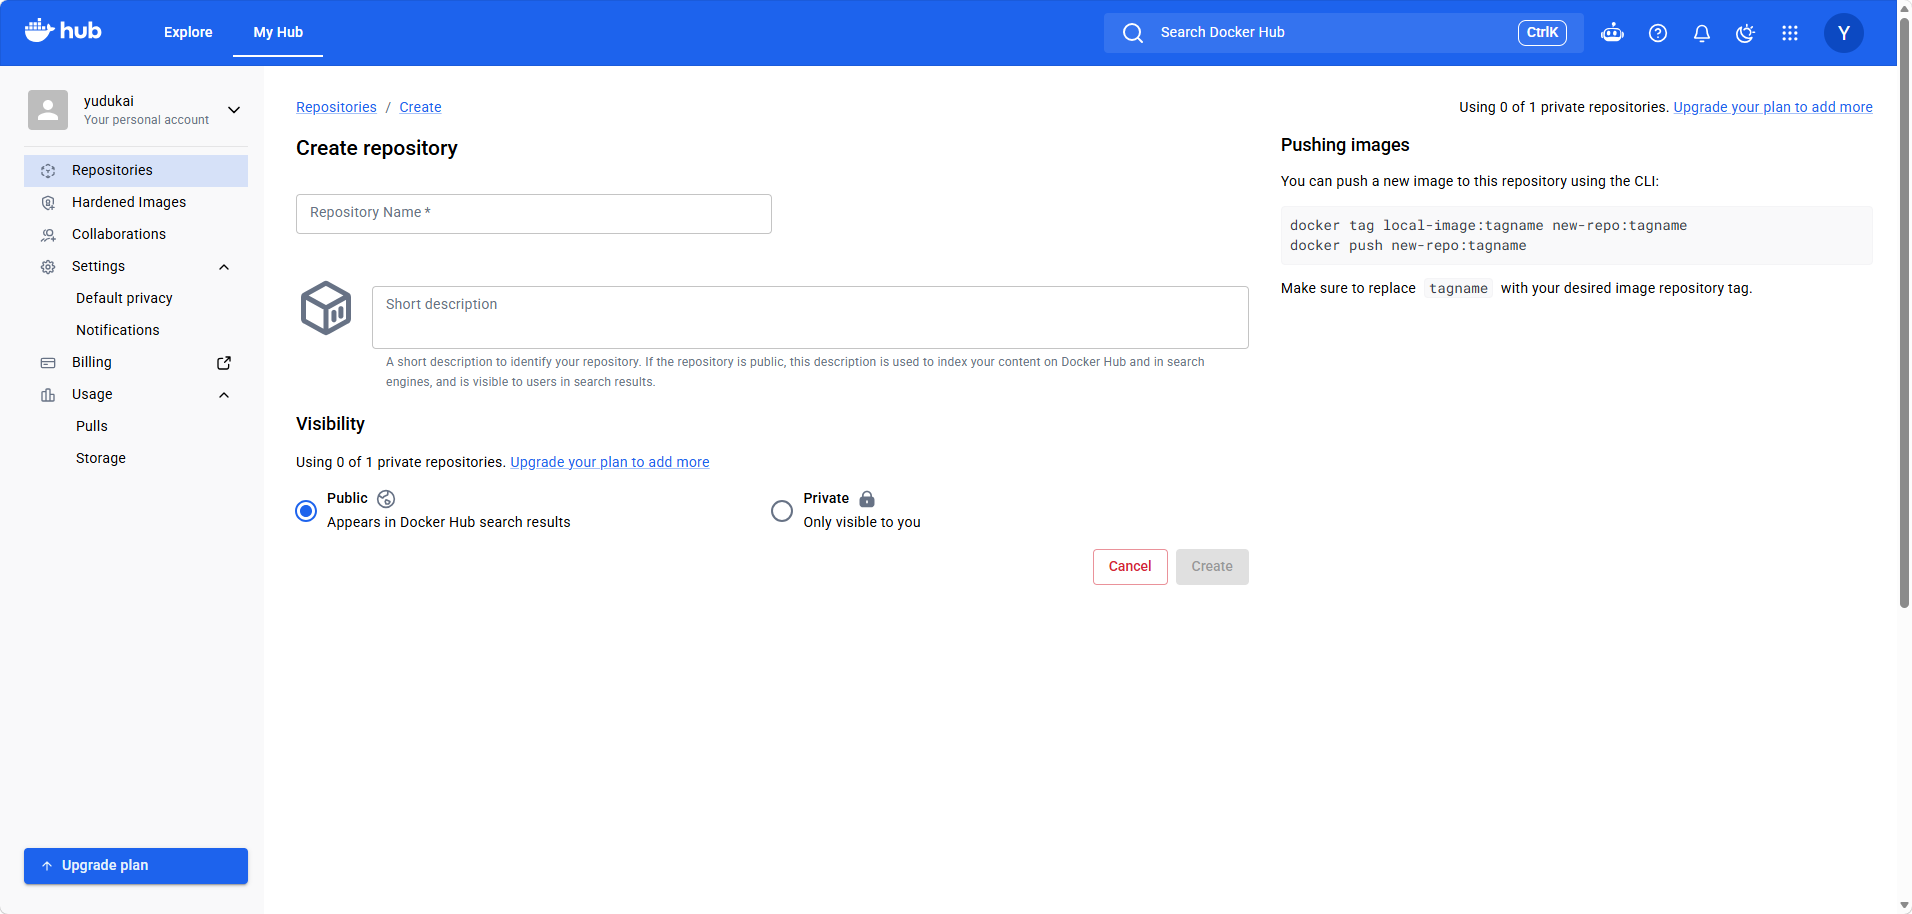Click the Pushing images heading

(x=1345, y=145)
